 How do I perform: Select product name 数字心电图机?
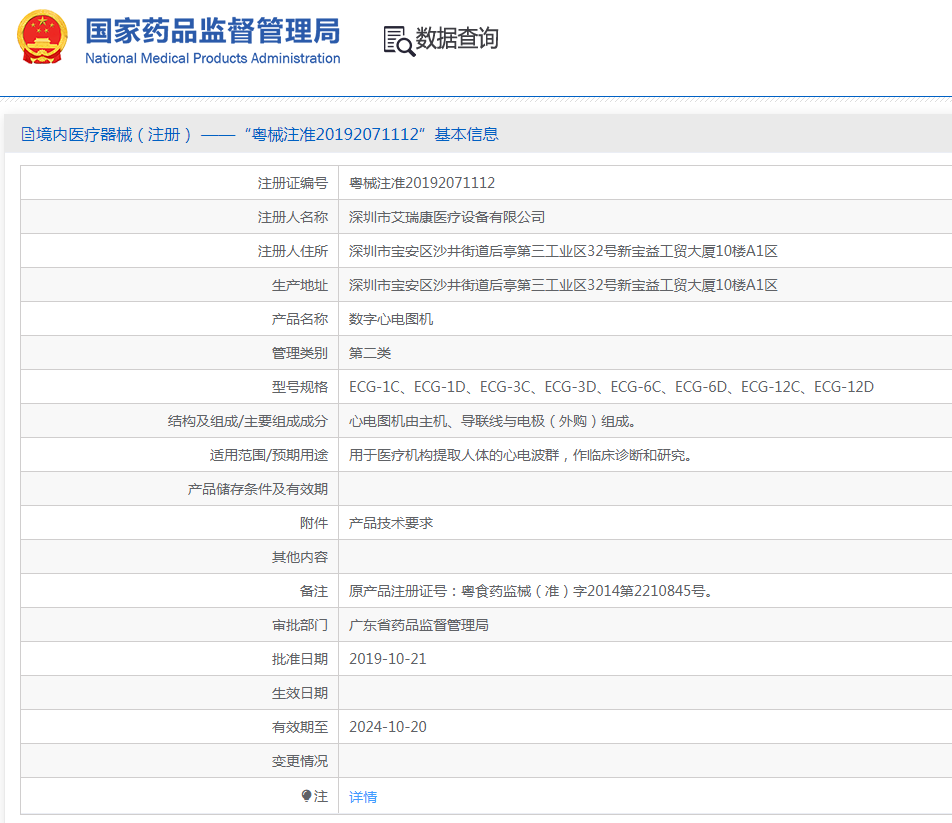(x=391, y=319)
